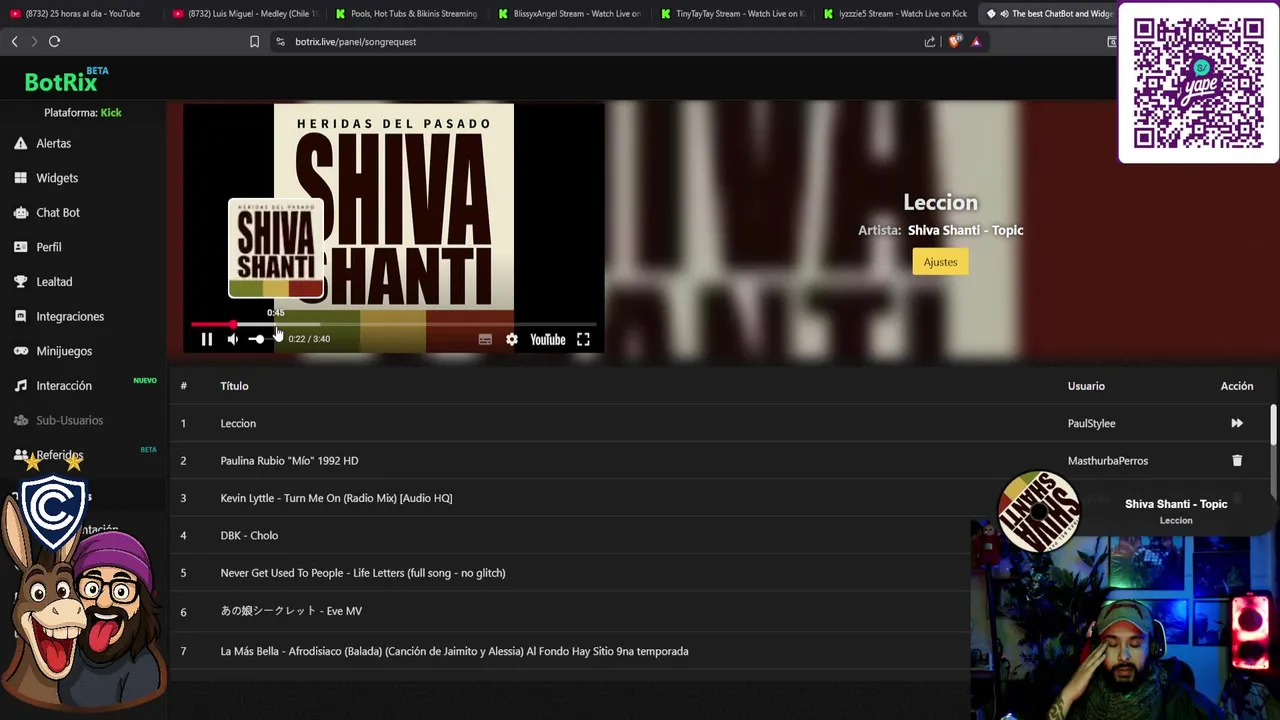Select DBK - Cholo song row

tap(249, 536)
